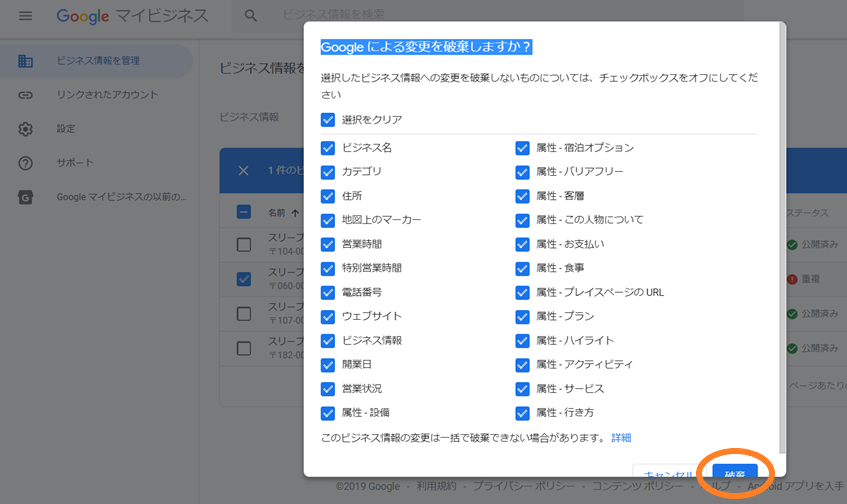Click the settings gear icon
This screenshot has height=504, width=847.
pyautogui.click(x=25, y=129)
